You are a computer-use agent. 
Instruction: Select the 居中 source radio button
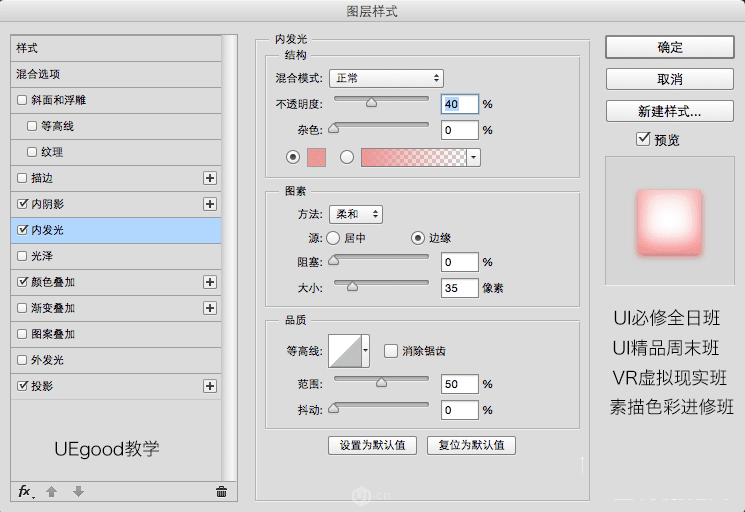332,238
